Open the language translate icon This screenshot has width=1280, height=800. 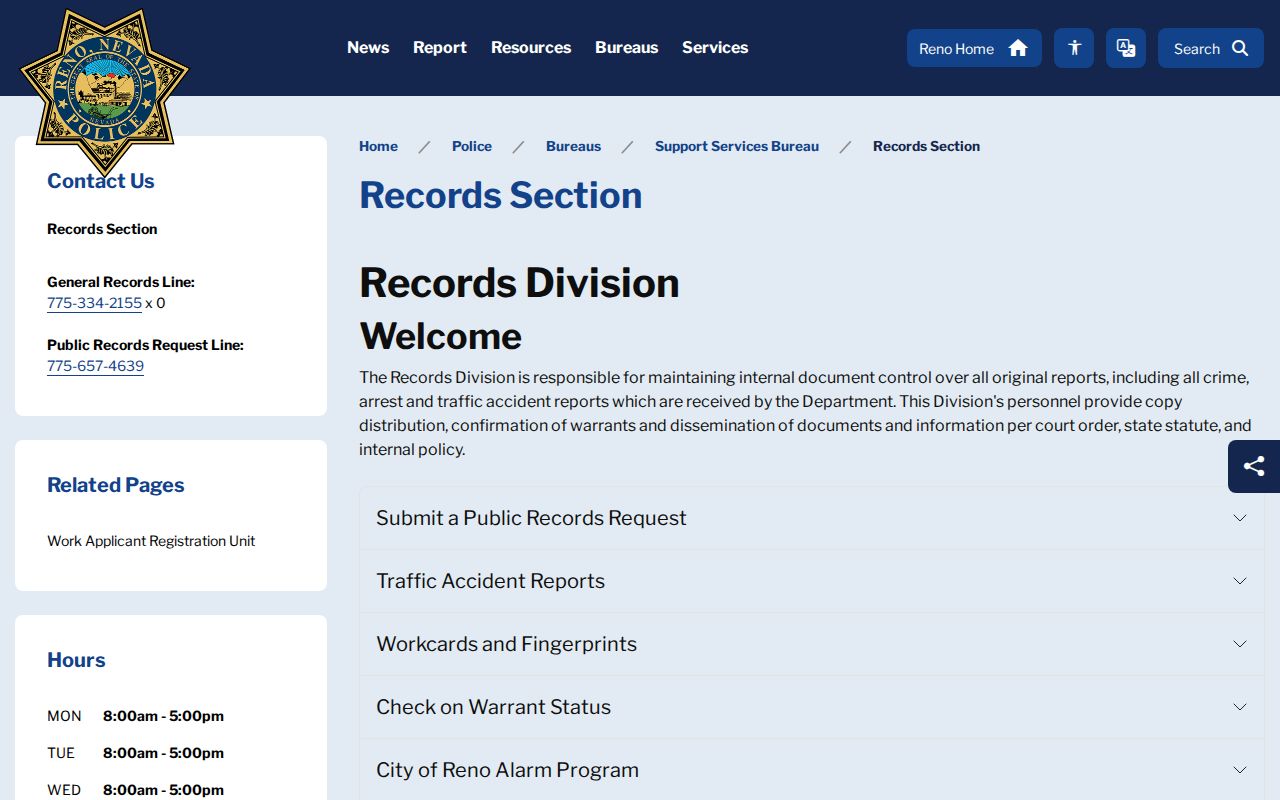(1126, 48)
